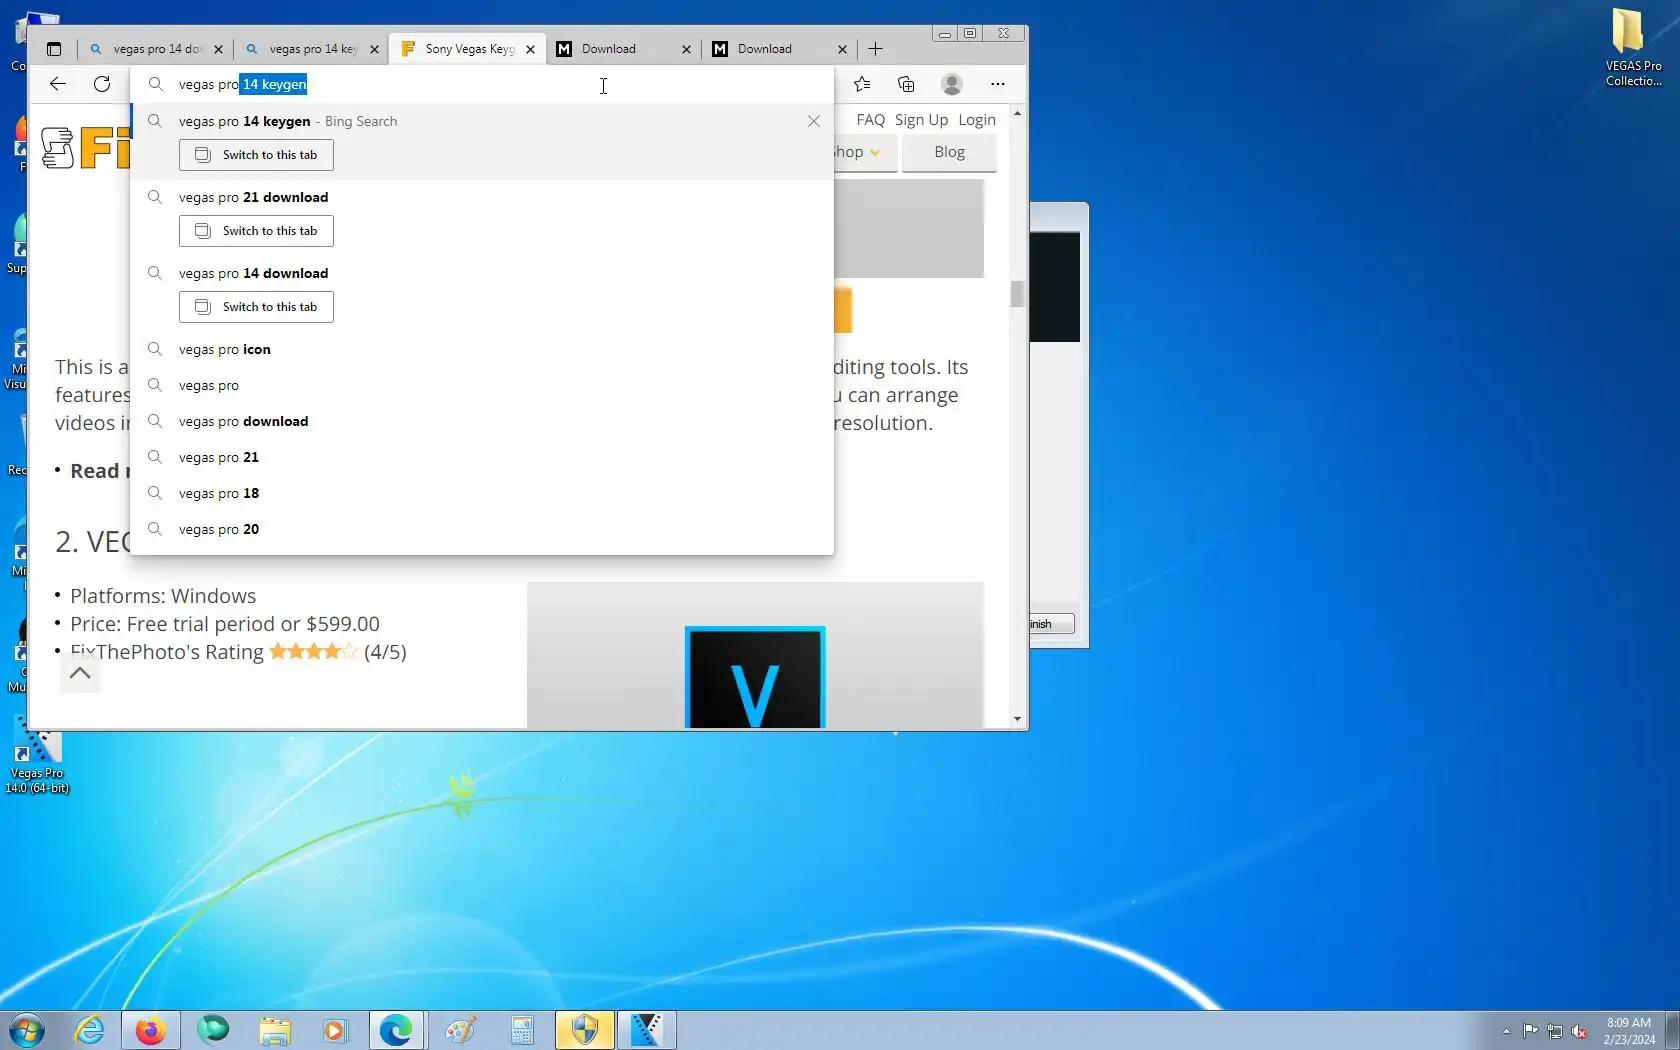Open the Blog navigation button
Viewport: 1680px width, 1050px height.
tap(949, 152)
